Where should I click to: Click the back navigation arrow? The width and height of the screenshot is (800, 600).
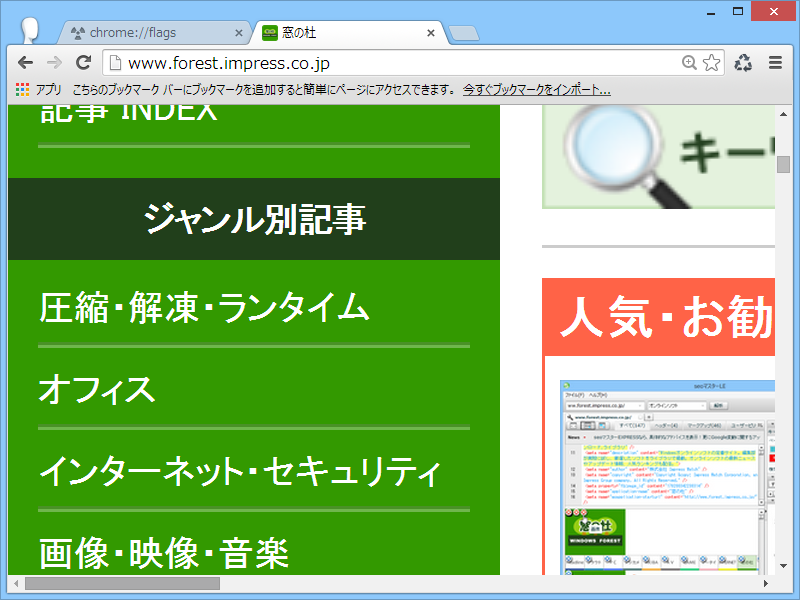pos(25,62)
